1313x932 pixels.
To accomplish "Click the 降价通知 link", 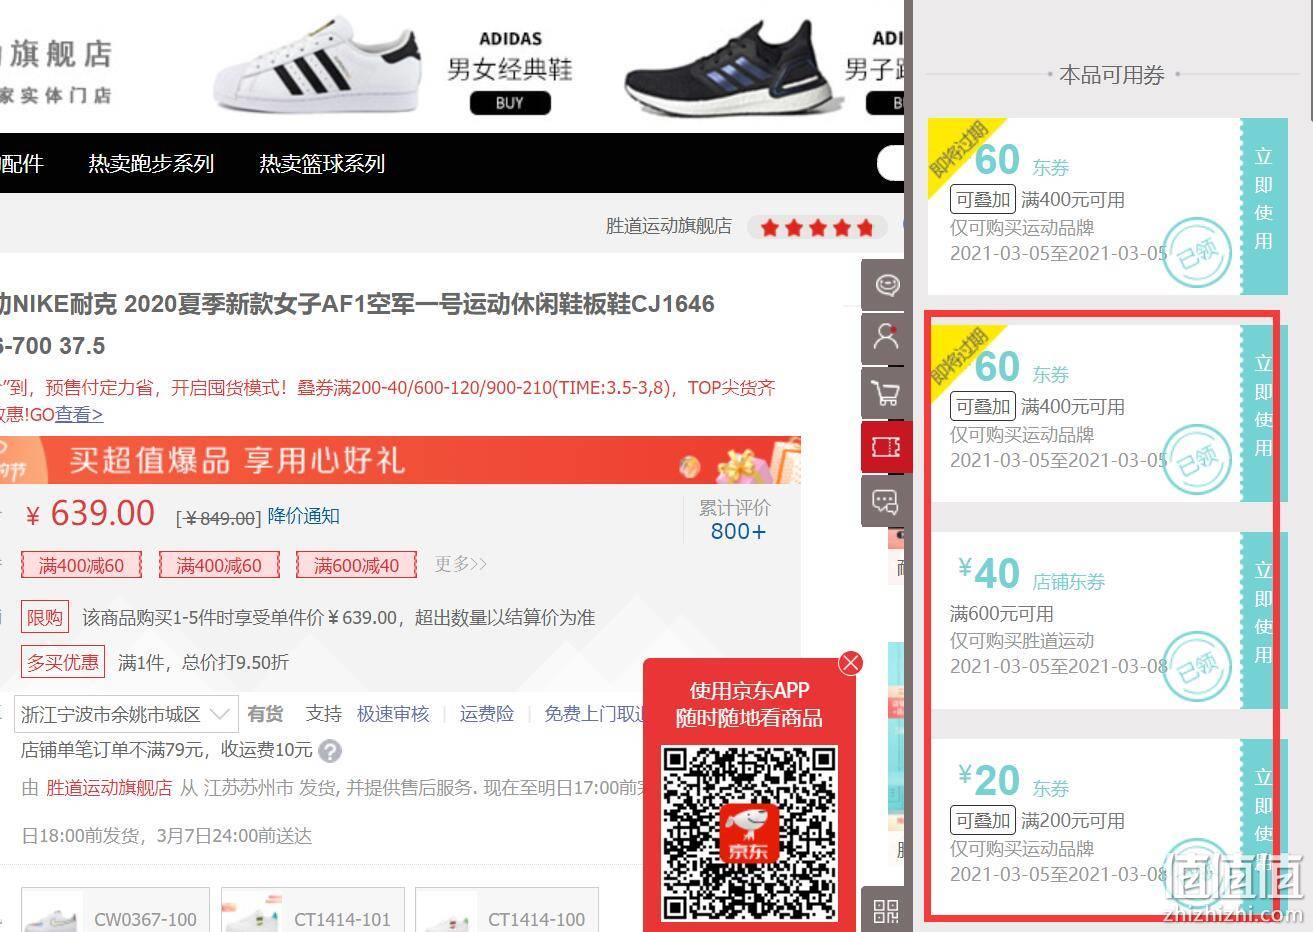I will point(304,516).
